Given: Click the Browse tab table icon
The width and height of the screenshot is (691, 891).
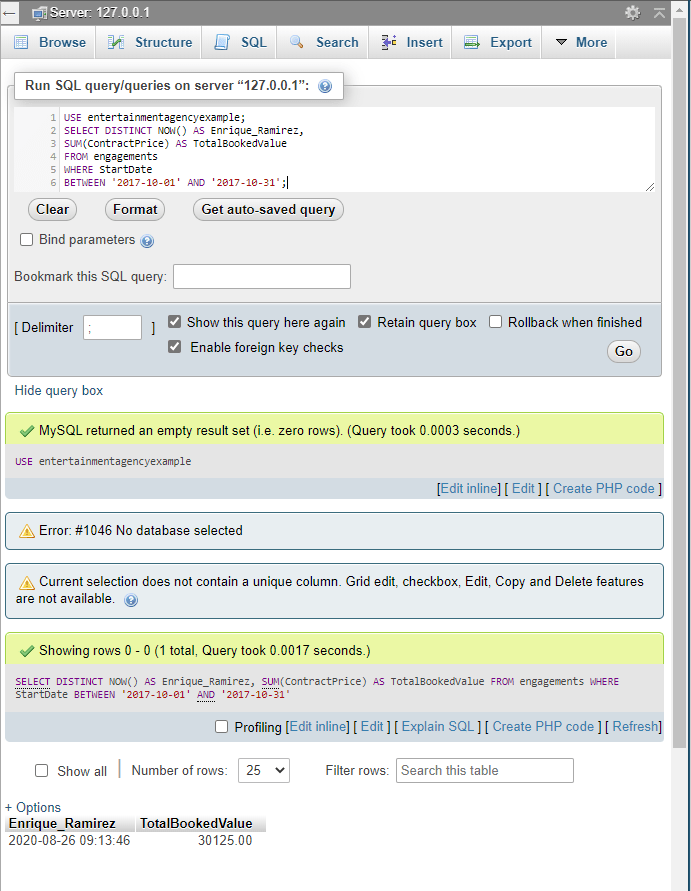Looking at the screenshot, I should pyautogui.click(x=21, y=42).
